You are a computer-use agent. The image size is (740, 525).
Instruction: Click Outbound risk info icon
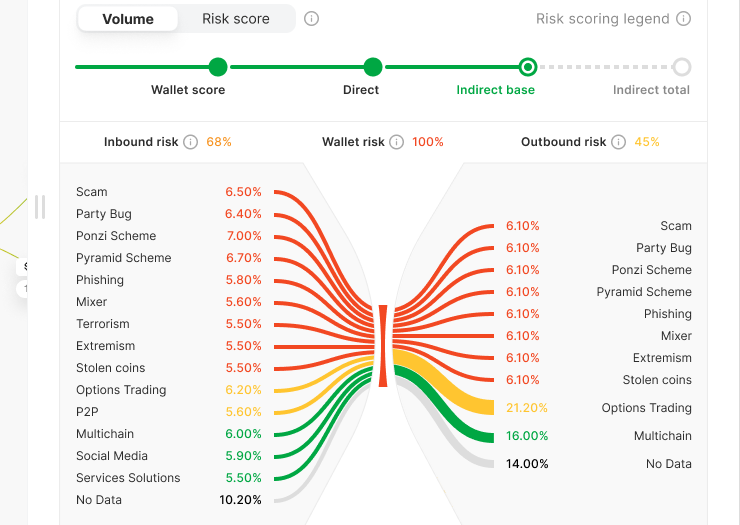coord(618,142)
